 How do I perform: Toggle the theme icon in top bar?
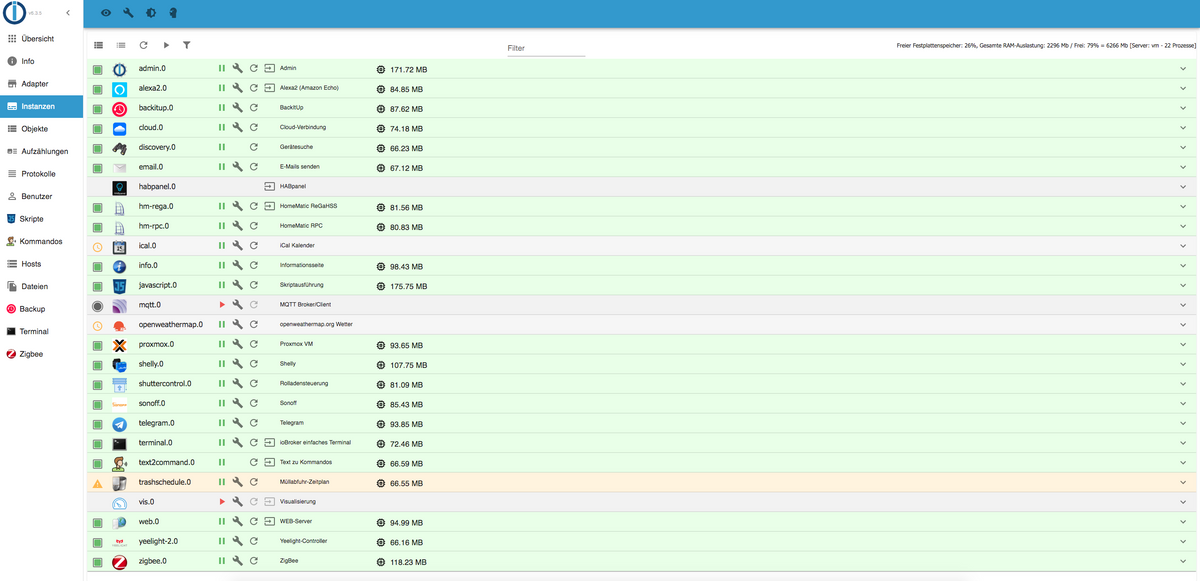pos(150,13)
